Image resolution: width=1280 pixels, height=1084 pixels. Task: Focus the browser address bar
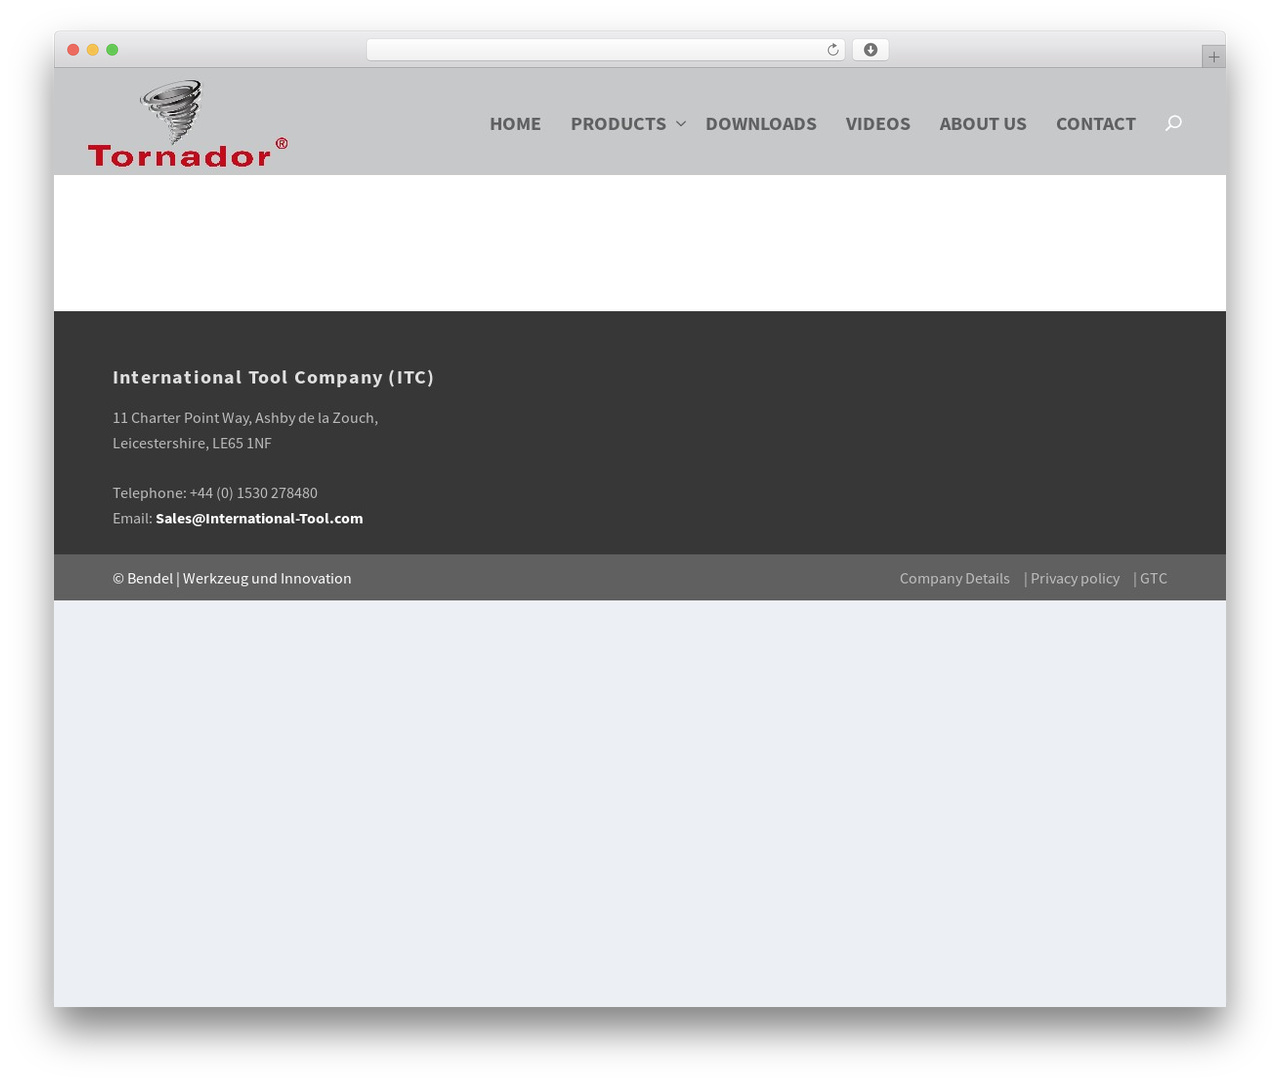(605, 50)
